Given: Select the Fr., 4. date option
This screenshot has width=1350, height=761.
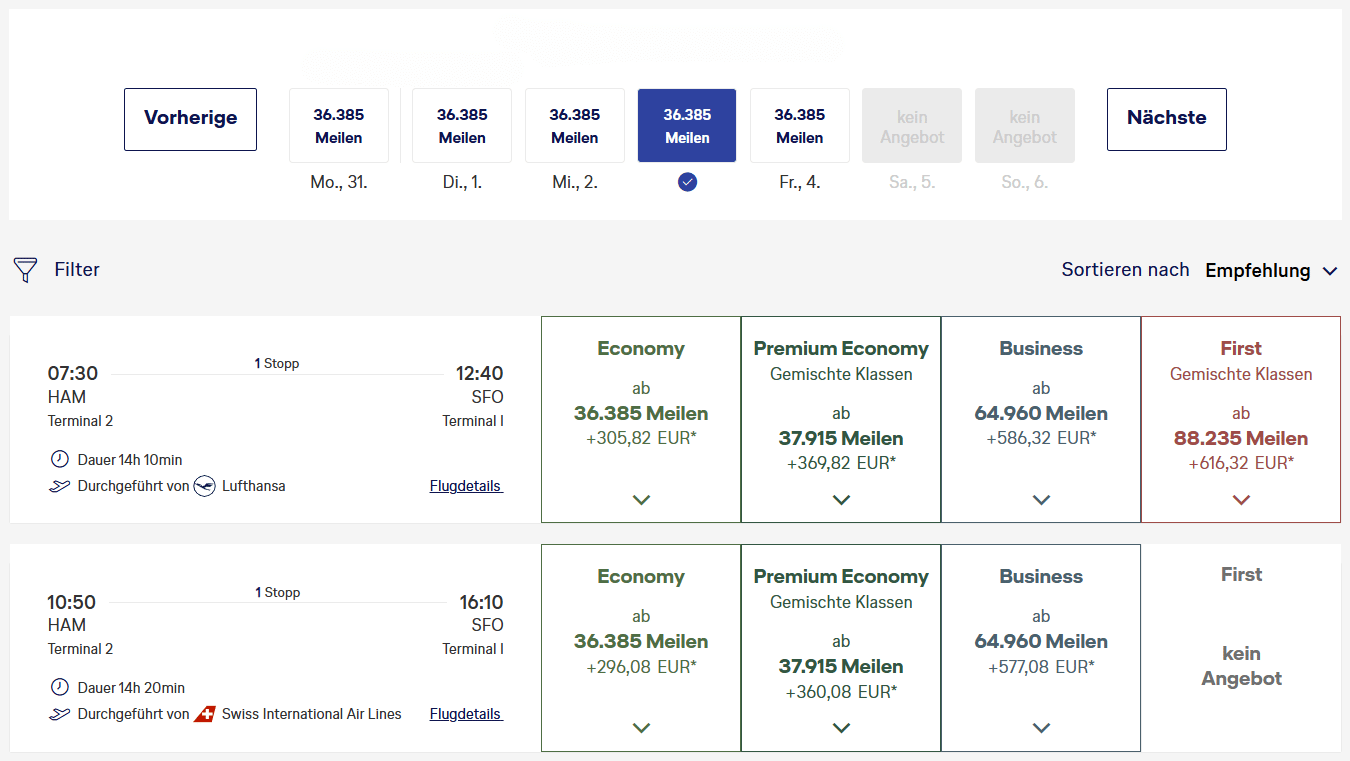Looking at the screenshot, I should [799, 124].
